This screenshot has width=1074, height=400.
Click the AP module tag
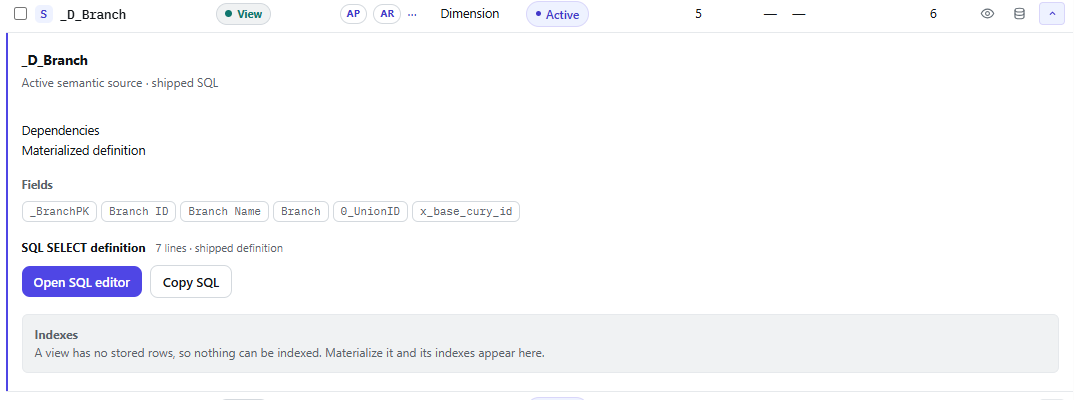click(353, 14)
